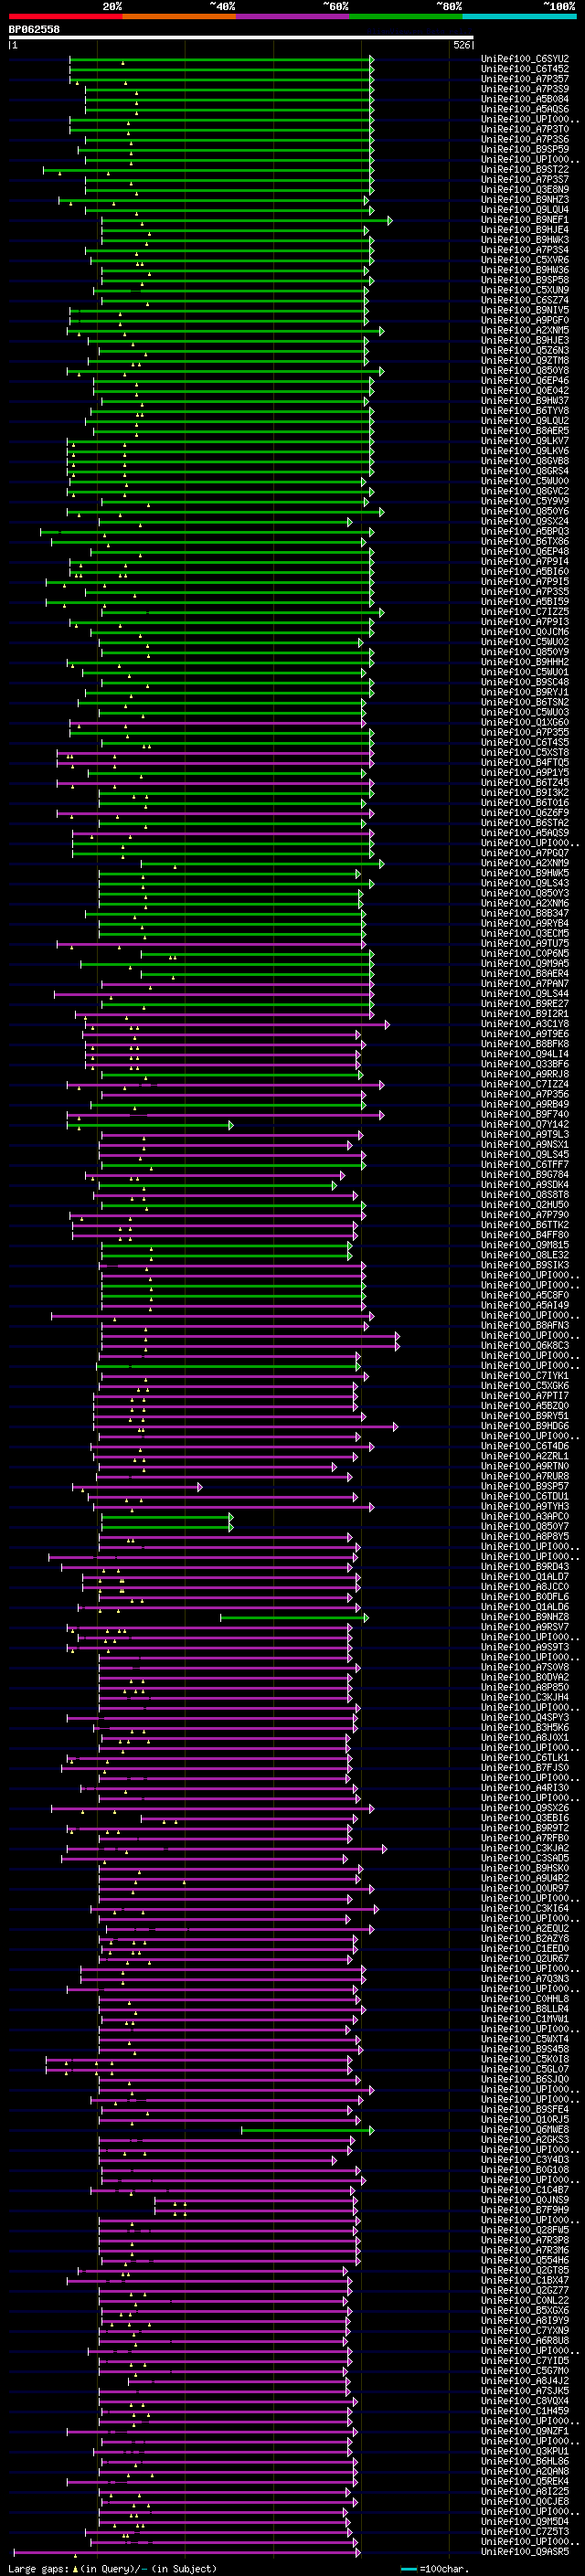Select the UniRef100_B9G784 label

pos(525,1175)
